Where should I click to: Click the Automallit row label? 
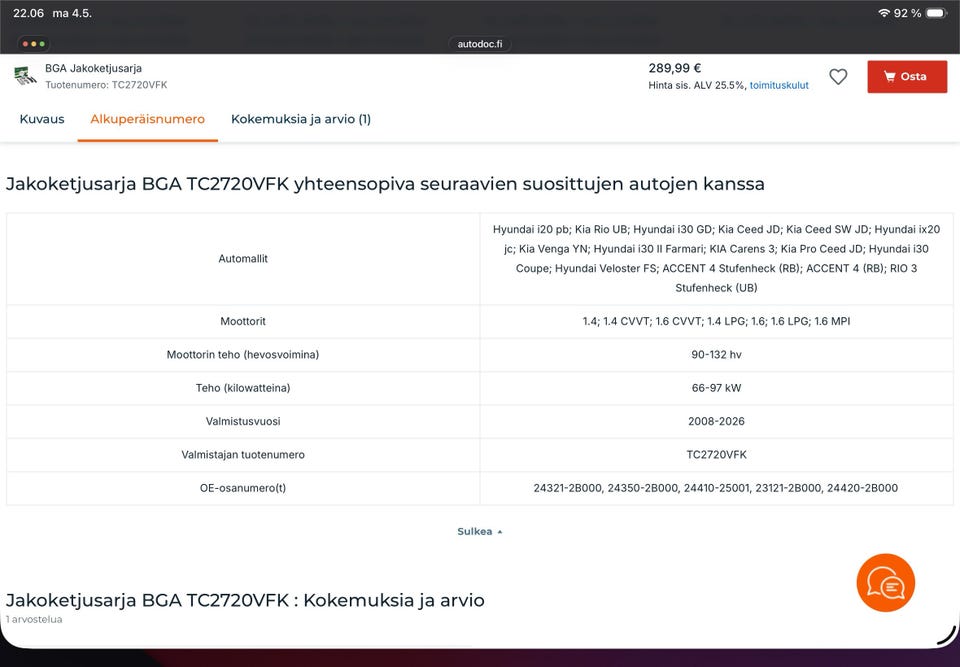coord(243,258)
